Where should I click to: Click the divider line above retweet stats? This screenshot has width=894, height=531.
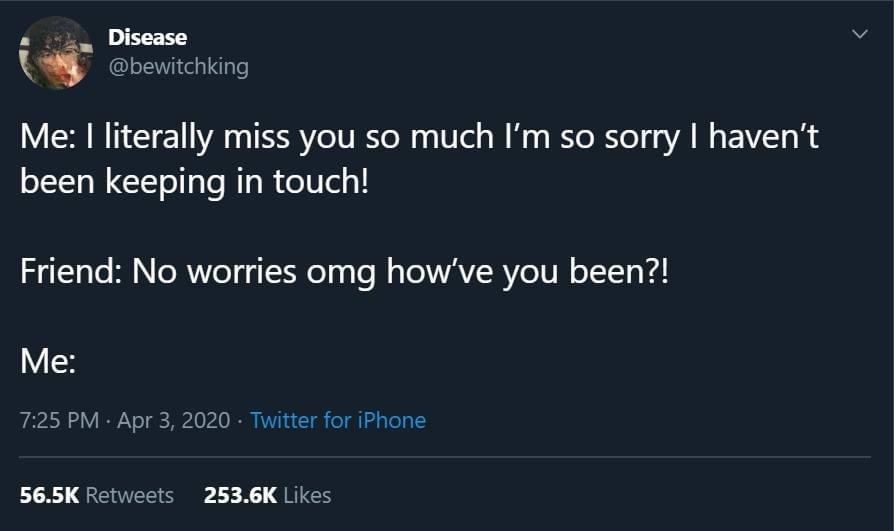tap(446, 457)
